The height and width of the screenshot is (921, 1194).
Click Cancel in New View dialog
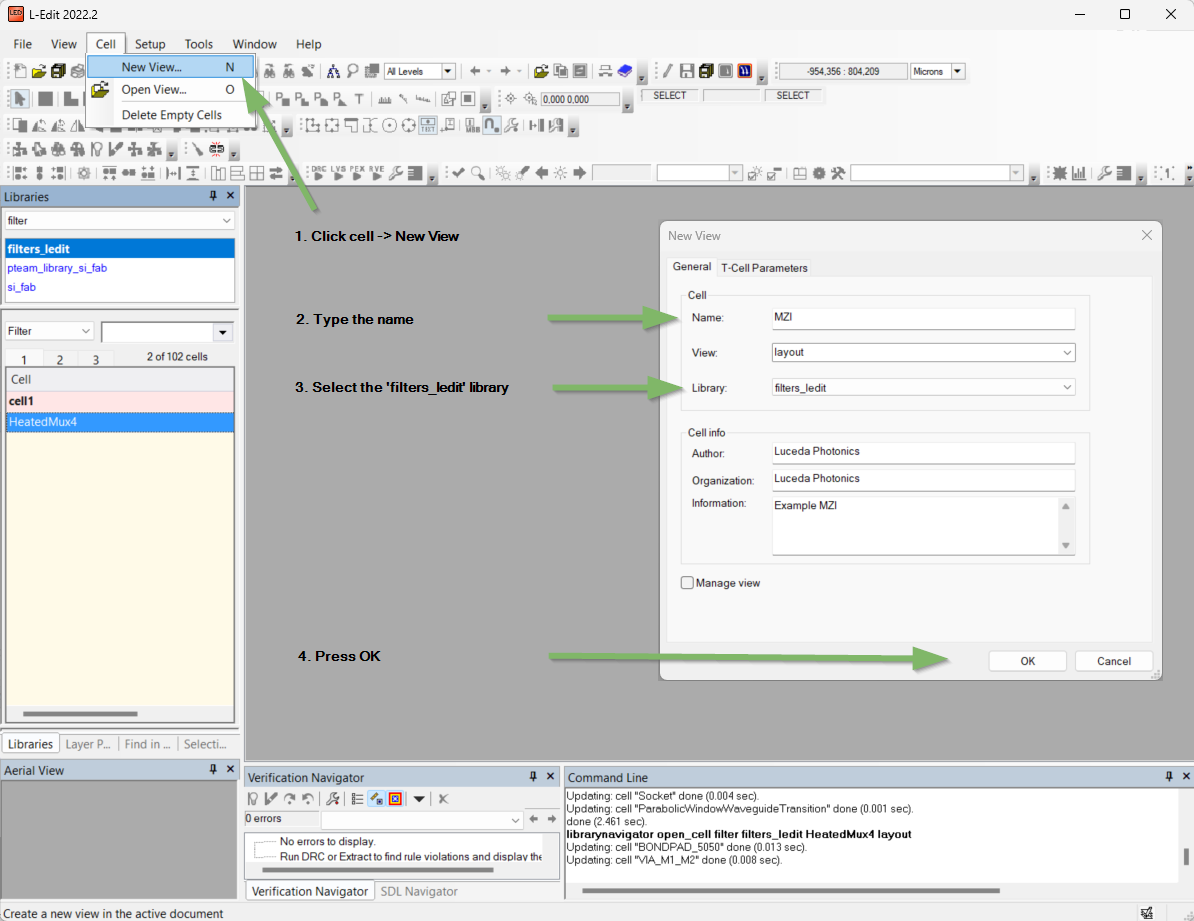click(1113, 661)
